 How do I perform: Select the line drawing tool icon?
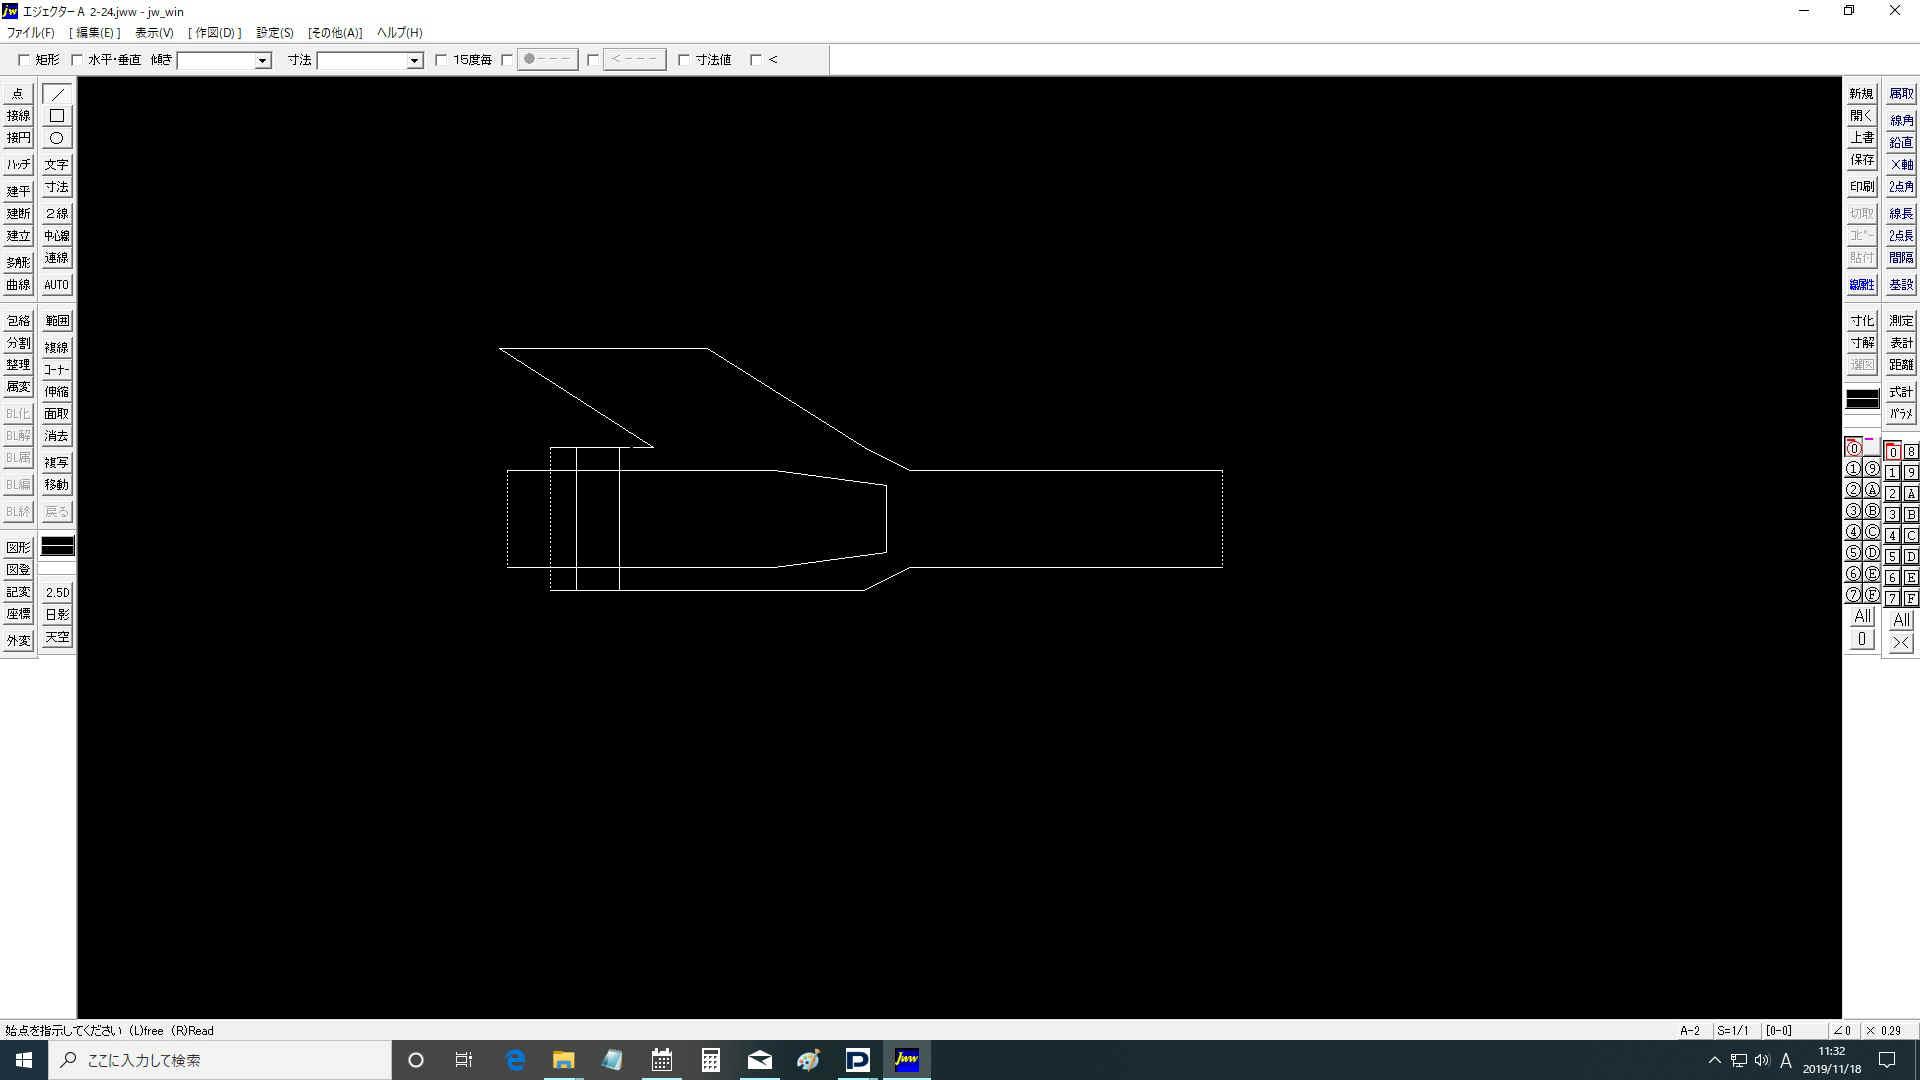click(57, 94)
